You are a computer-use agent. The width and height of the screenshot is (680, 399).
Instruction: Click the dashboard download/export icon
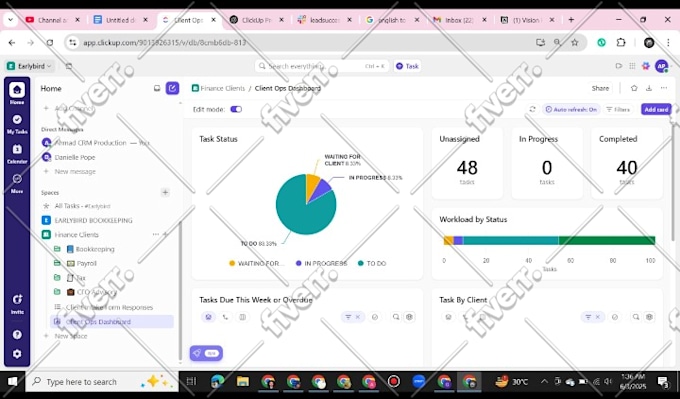(x=649, y=88)
